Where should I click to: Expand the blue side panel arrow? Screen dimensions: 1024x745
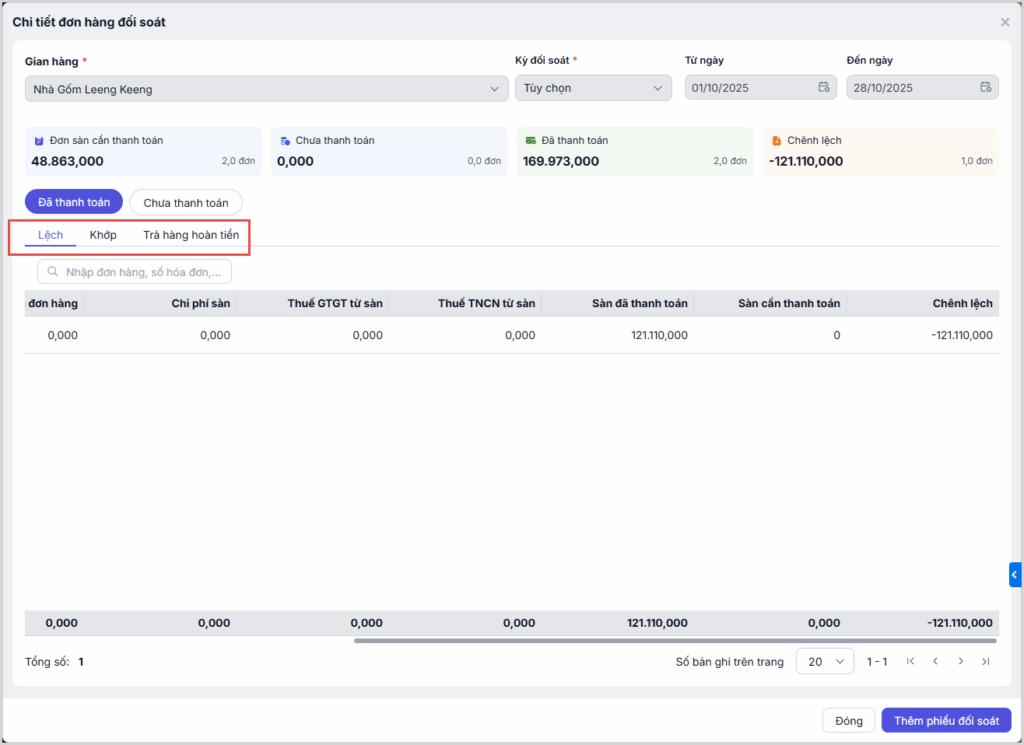tap(1015, 575)
